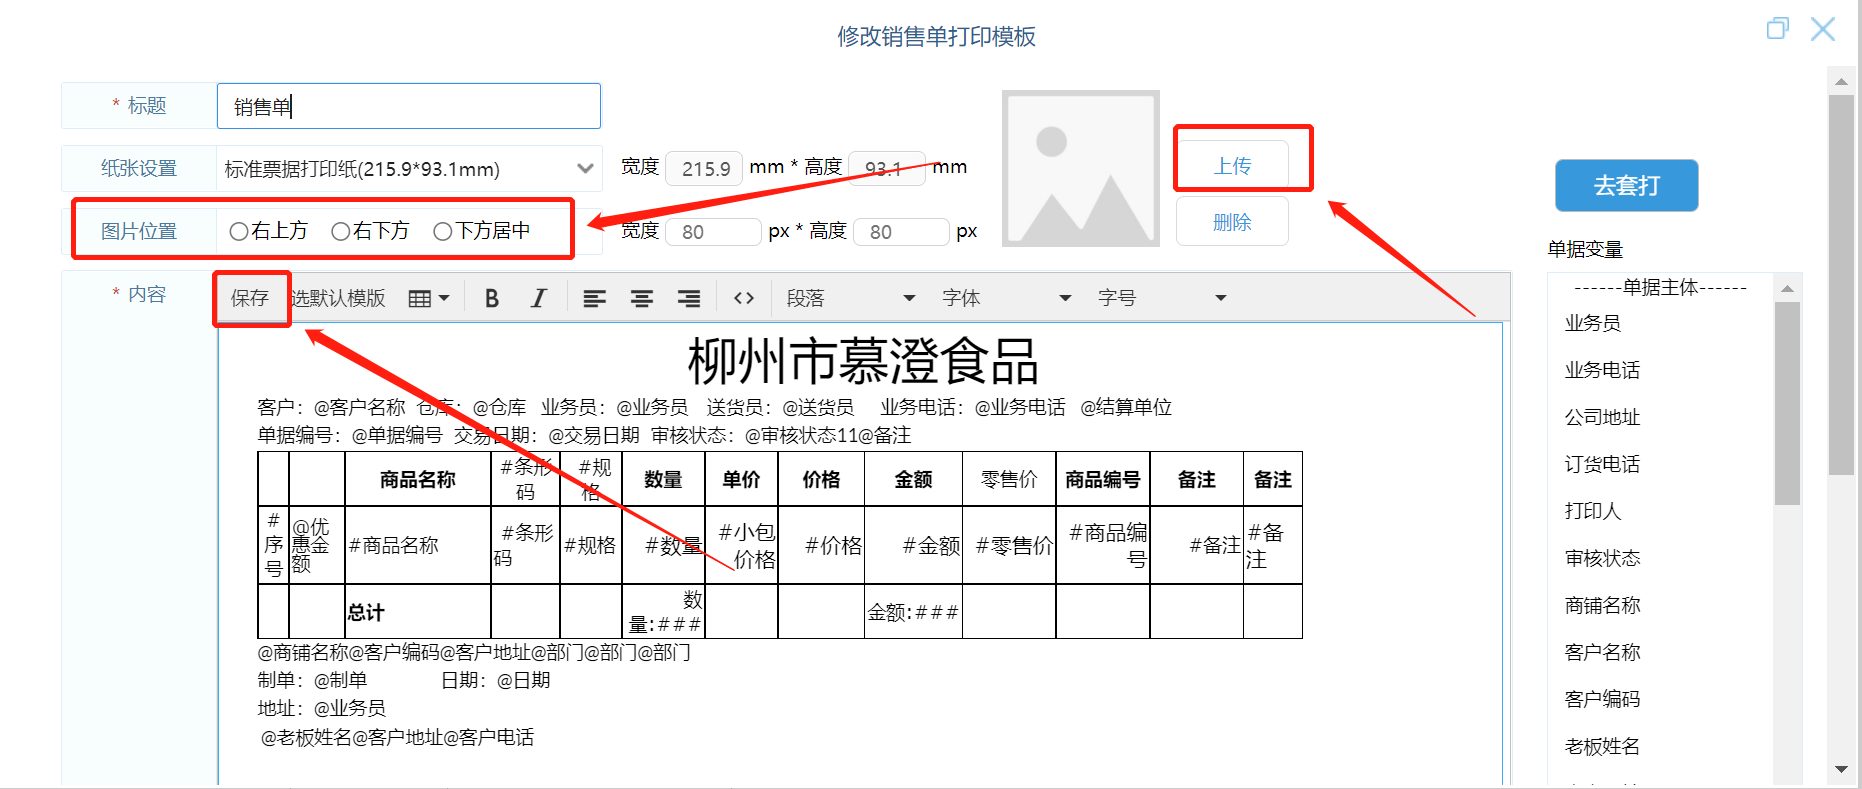1862x789 pixels.
Task: Click dialog scrollbar down arrow
Action: point(1841,769)
